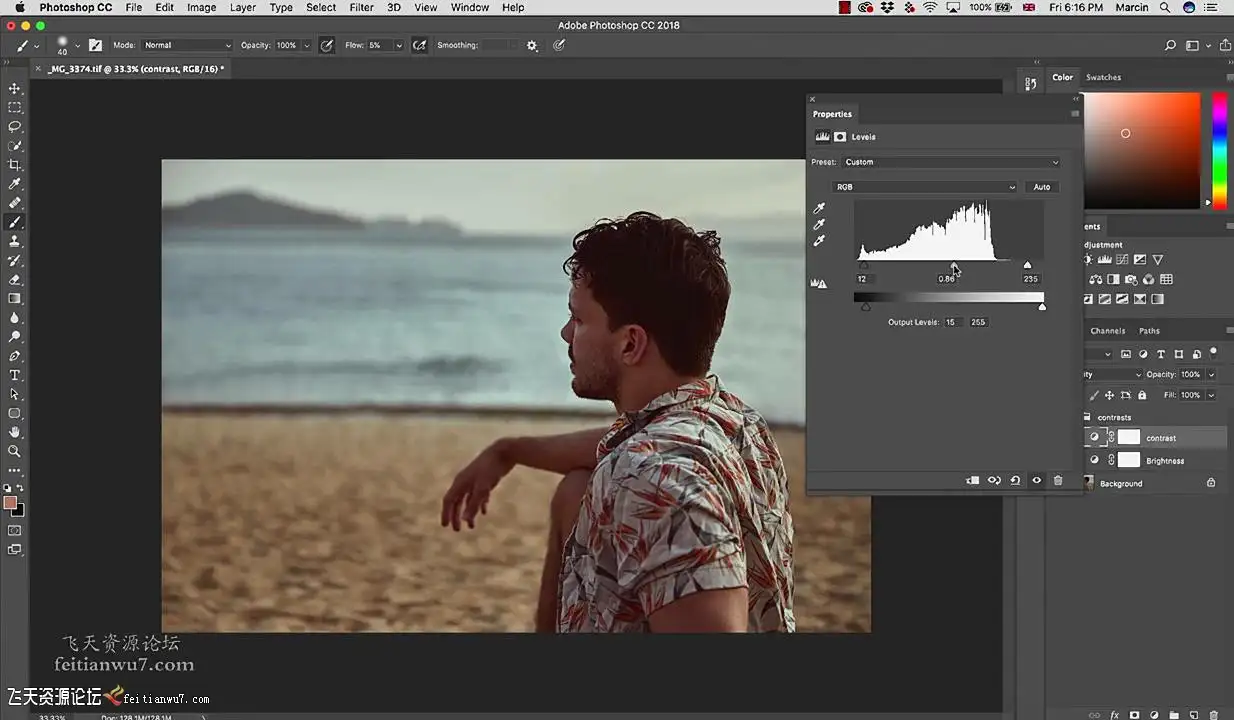Delete the Levels adjustment using trash icon
The image size is (1234, 720).
(x=1058, y=481)
